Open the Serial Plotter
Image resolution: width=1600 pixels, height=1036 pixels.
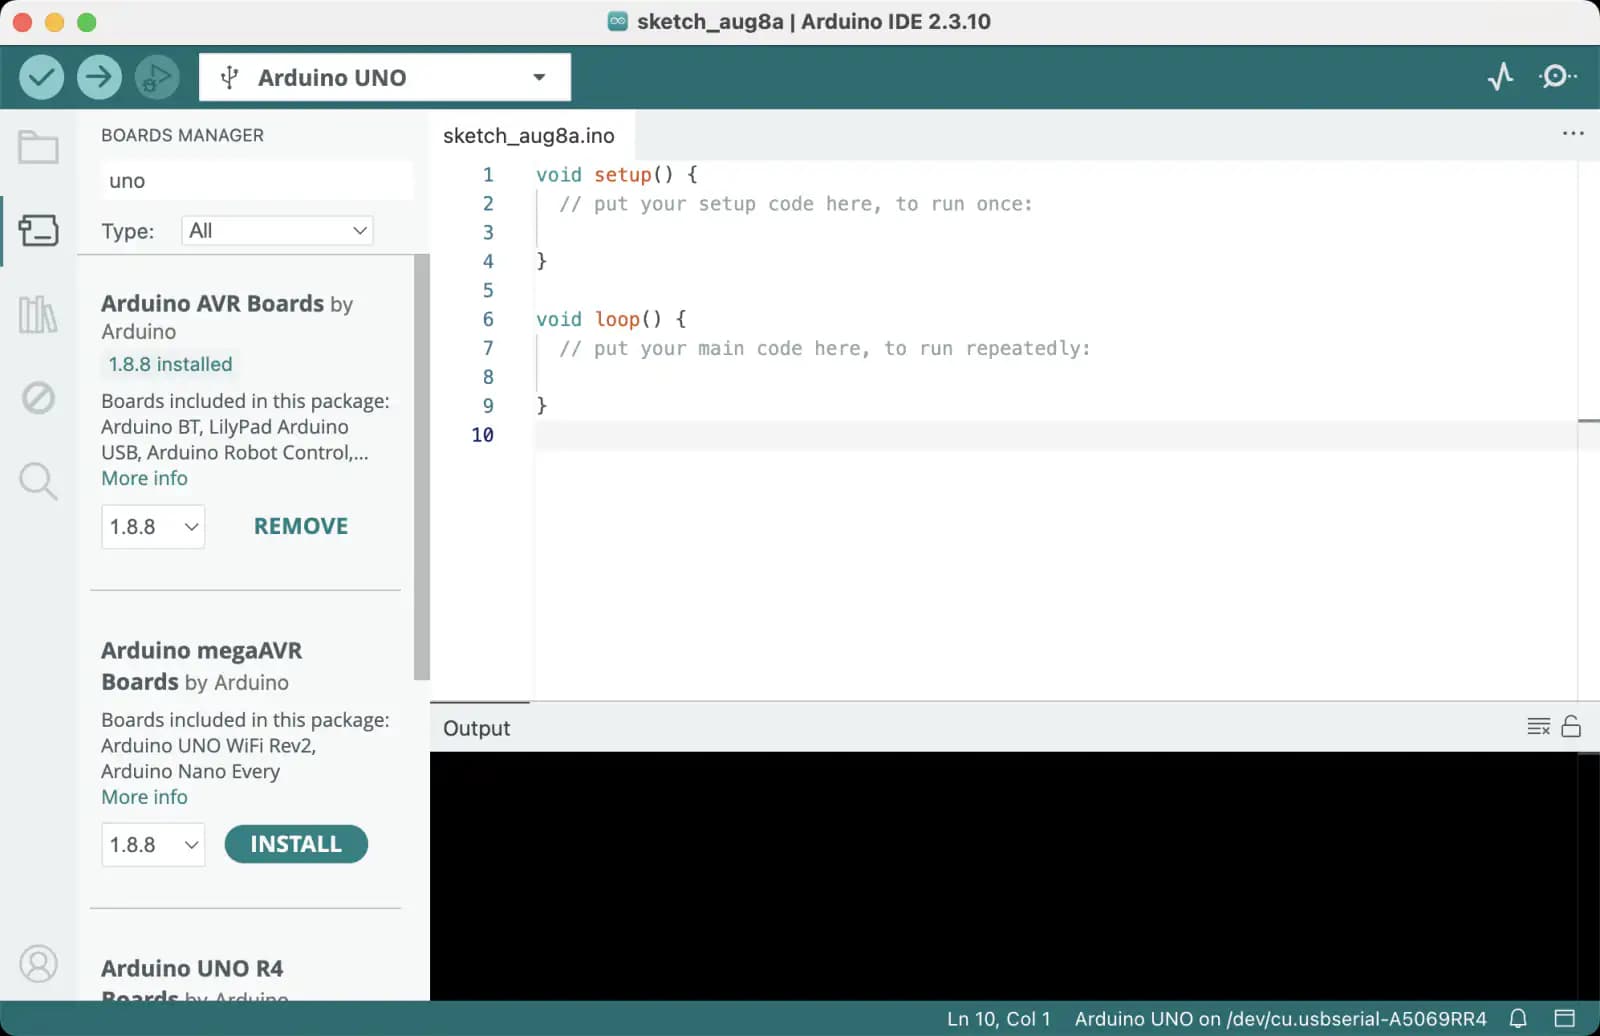[1500, 77]
